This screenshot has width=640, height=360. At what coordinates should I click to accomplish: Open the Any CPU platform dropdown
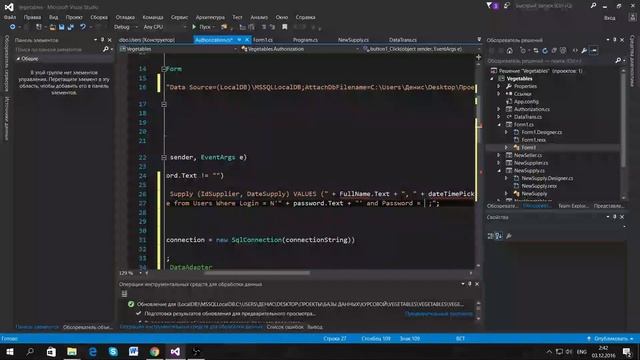[x=164, y=27]
